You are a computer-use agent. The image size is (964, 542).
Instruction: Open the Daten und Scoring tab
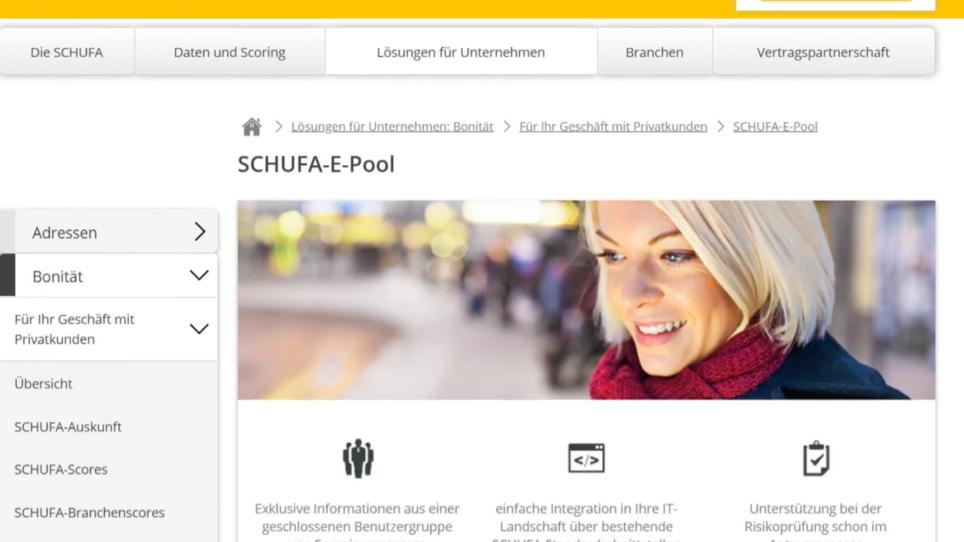(229, 52)
